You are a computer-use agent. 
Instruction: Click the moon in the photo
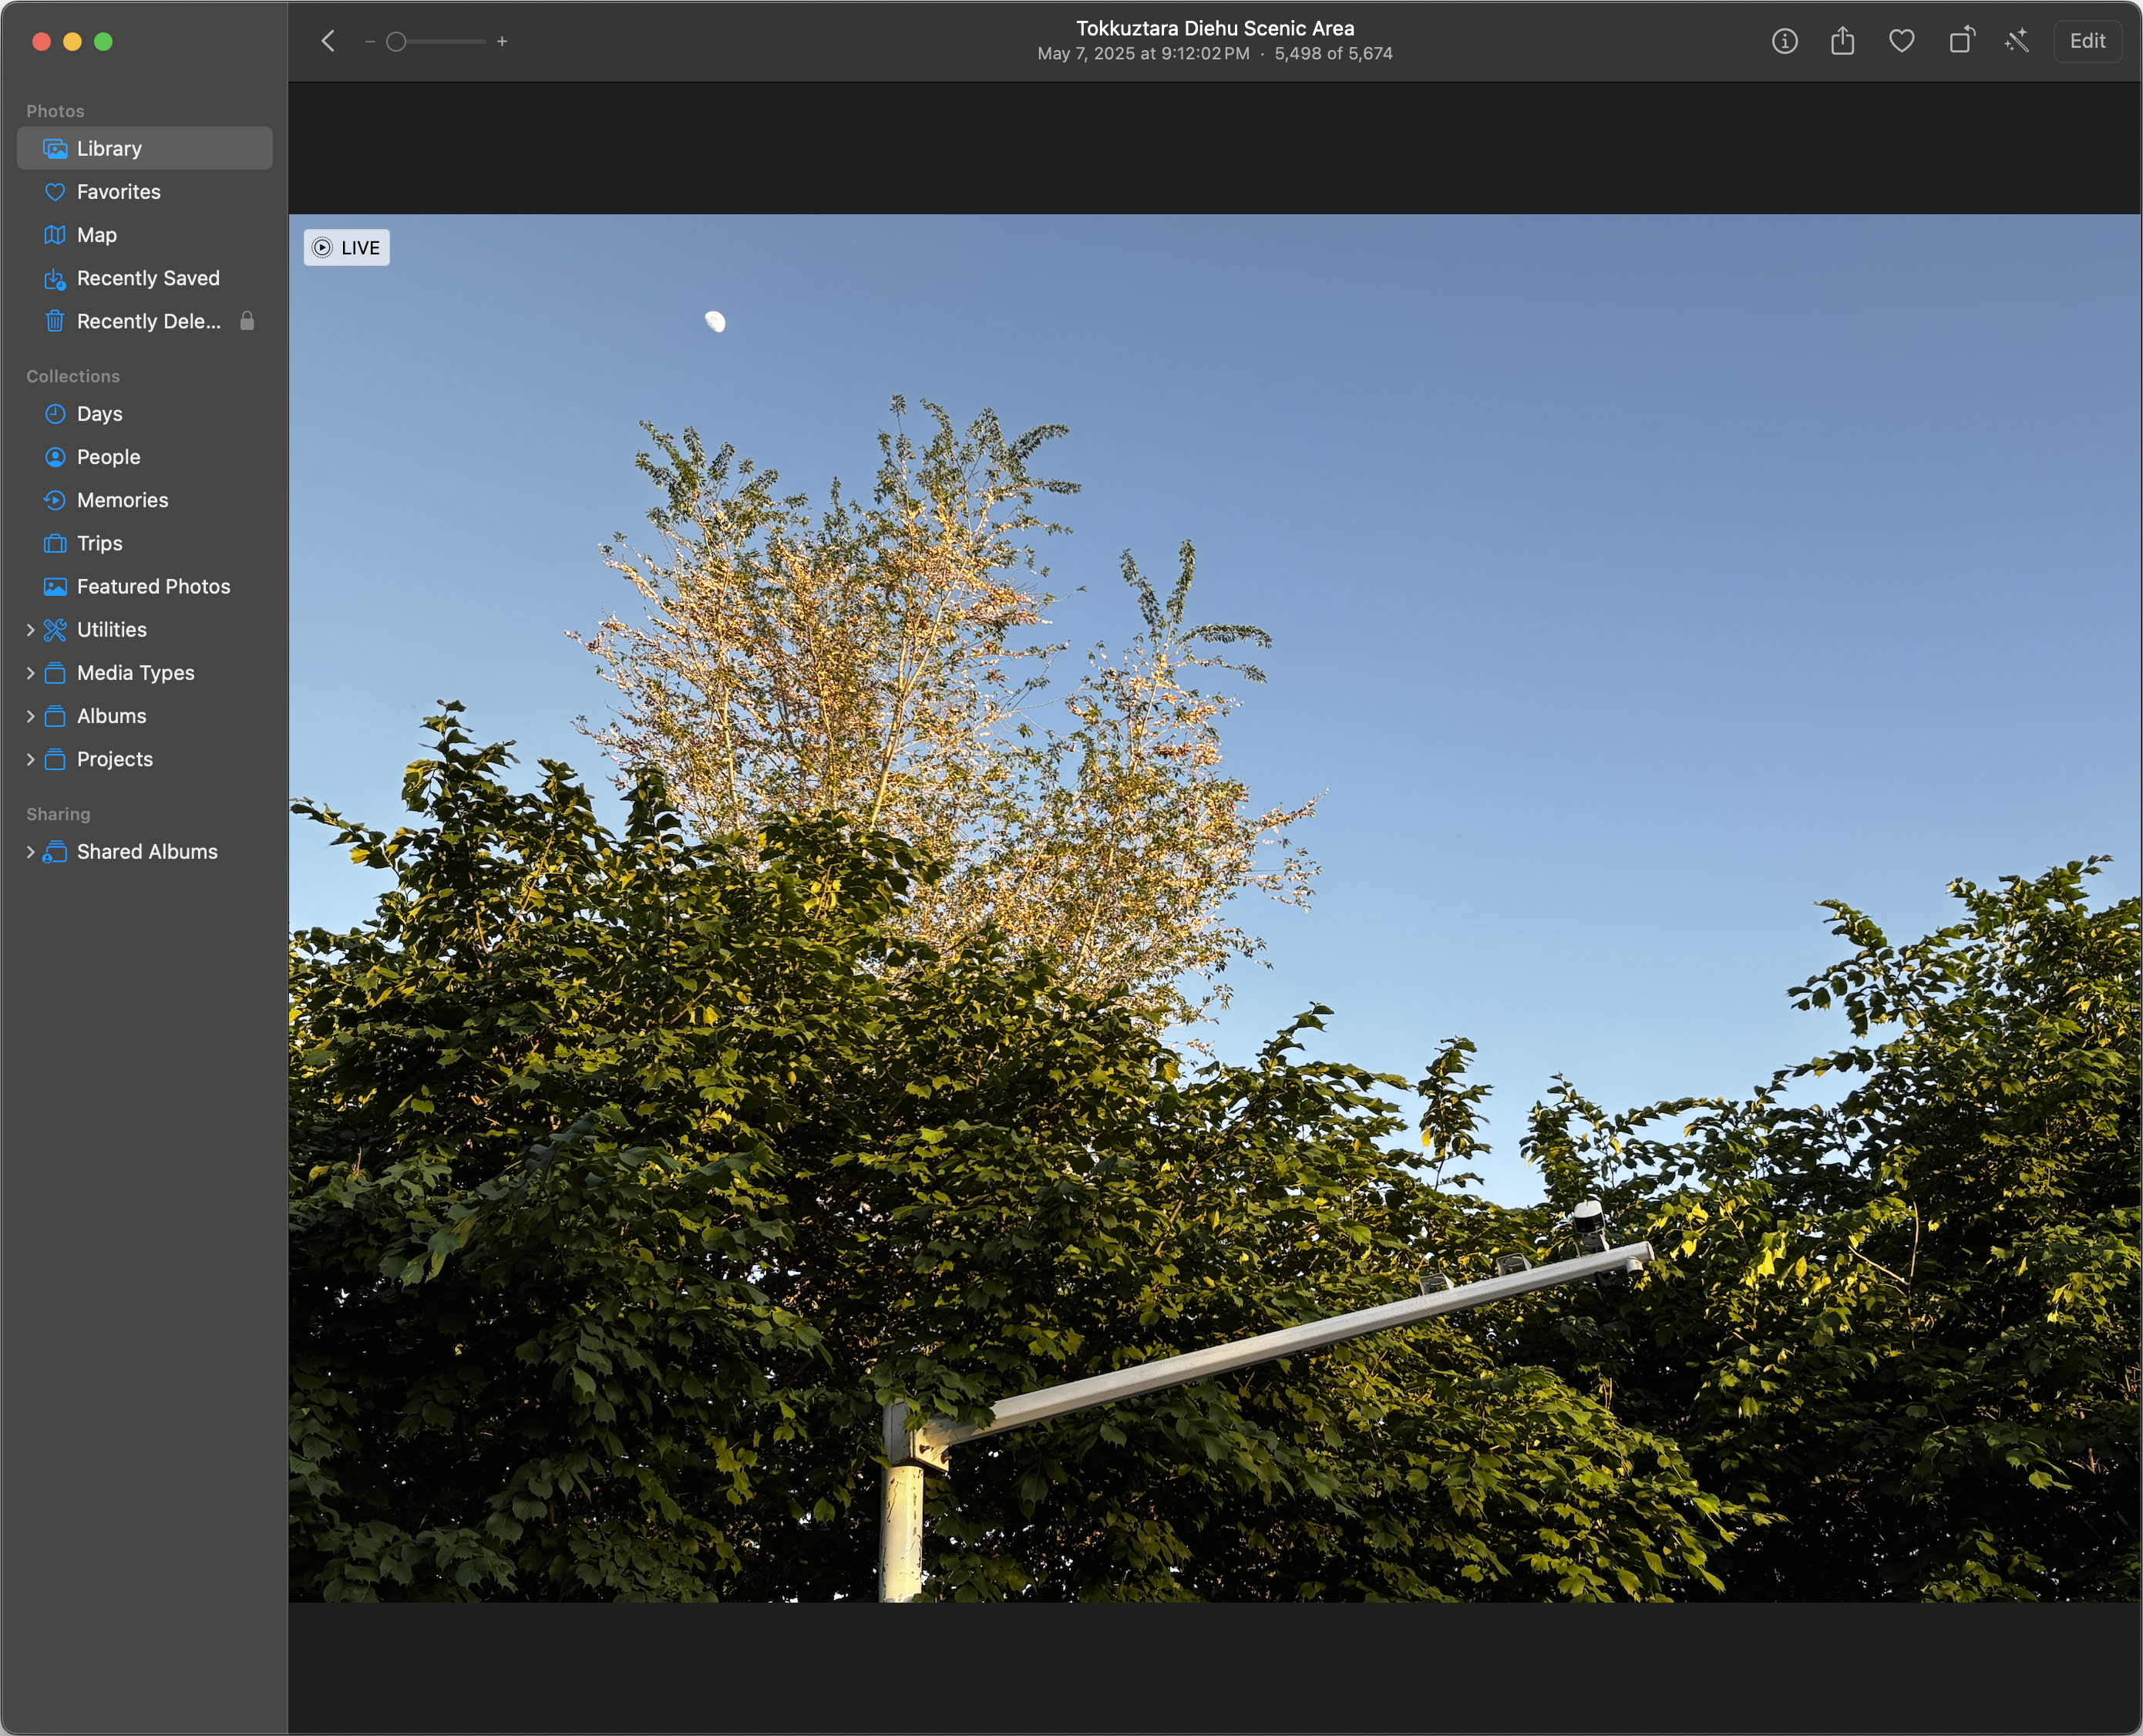pyautogui.click(x=715, y=321)
